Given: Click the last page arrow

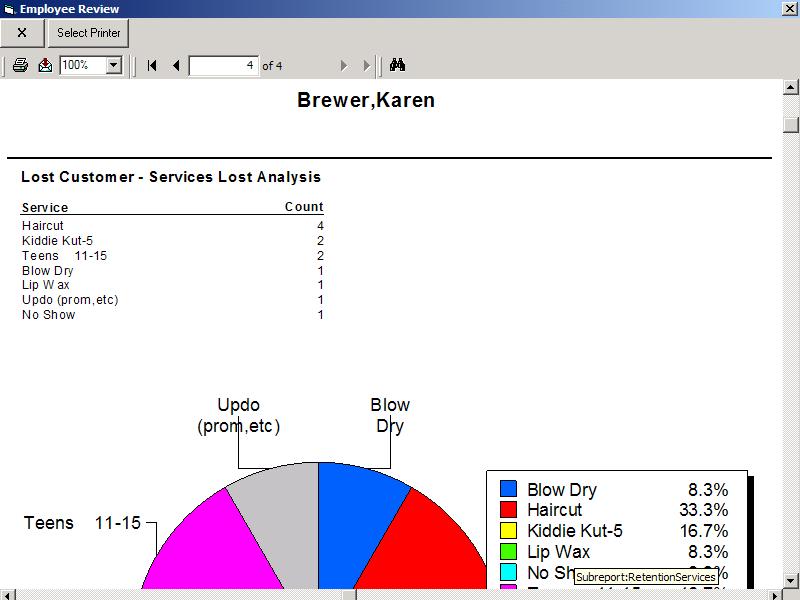Looking at the screenshot, I should pos(367,65).
